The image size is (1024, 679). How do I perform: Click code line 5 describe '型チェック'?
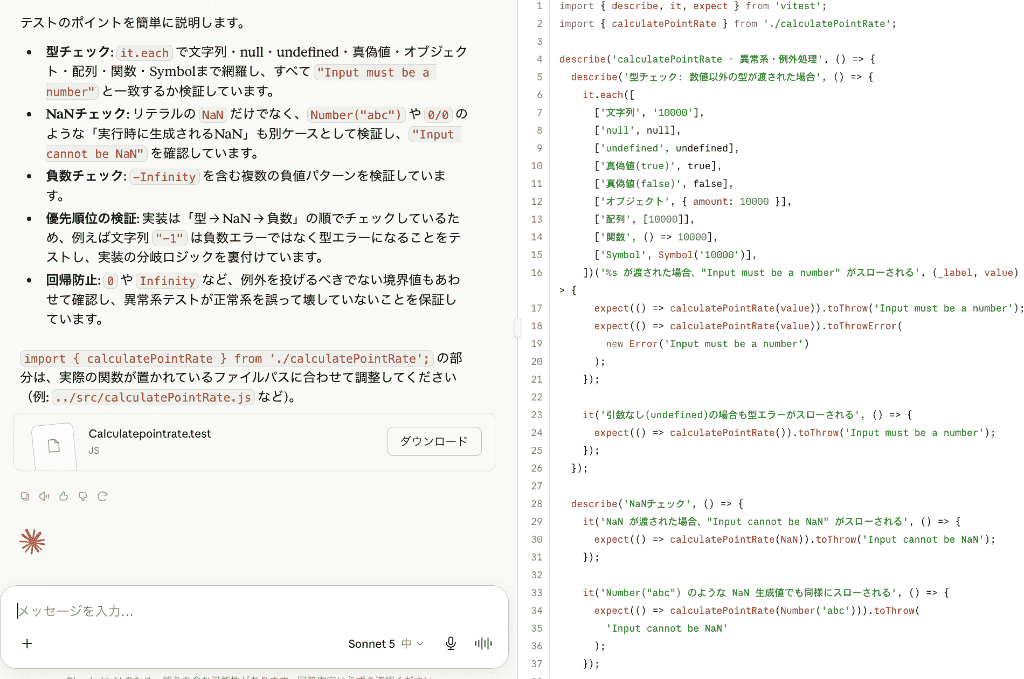(722, 76)
